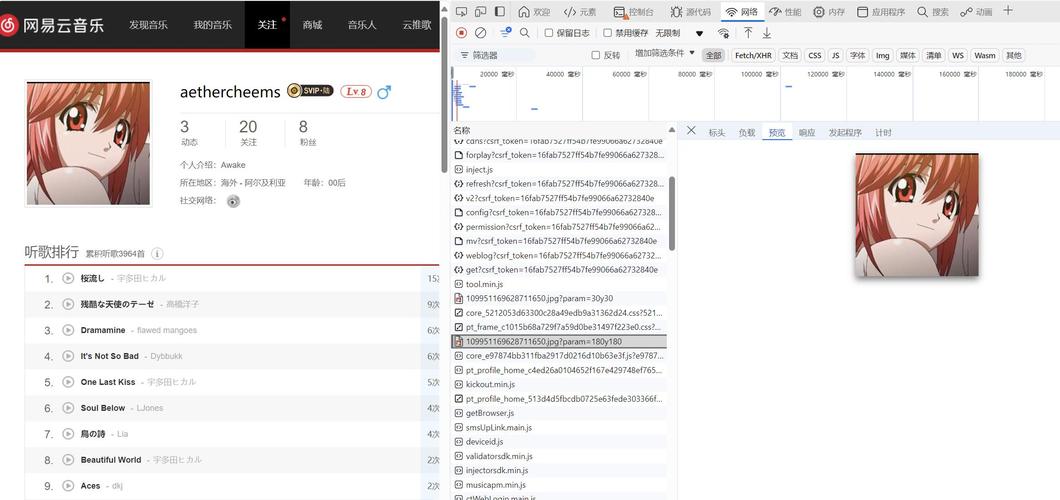
Task: Clear the network log
Action: [481, 32]
